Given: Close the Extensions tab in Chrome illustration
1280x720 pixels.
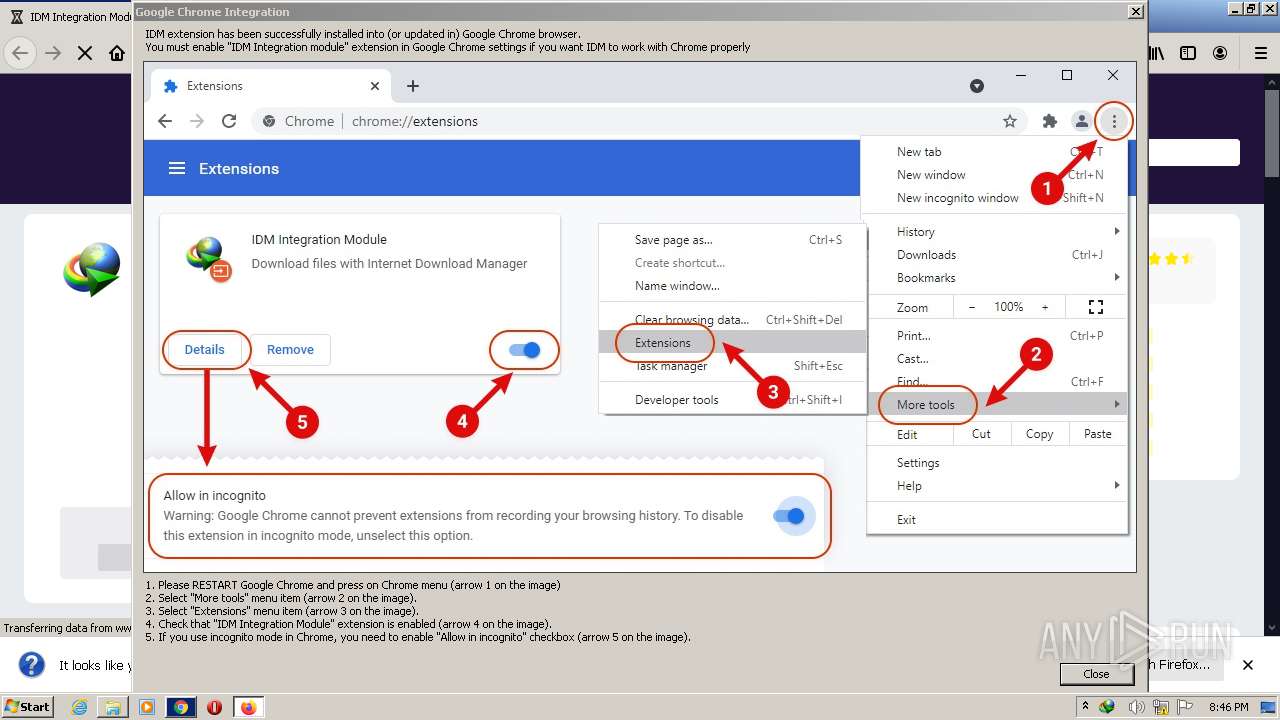Looking at the screenshot, I should click(x=375, y=86).
